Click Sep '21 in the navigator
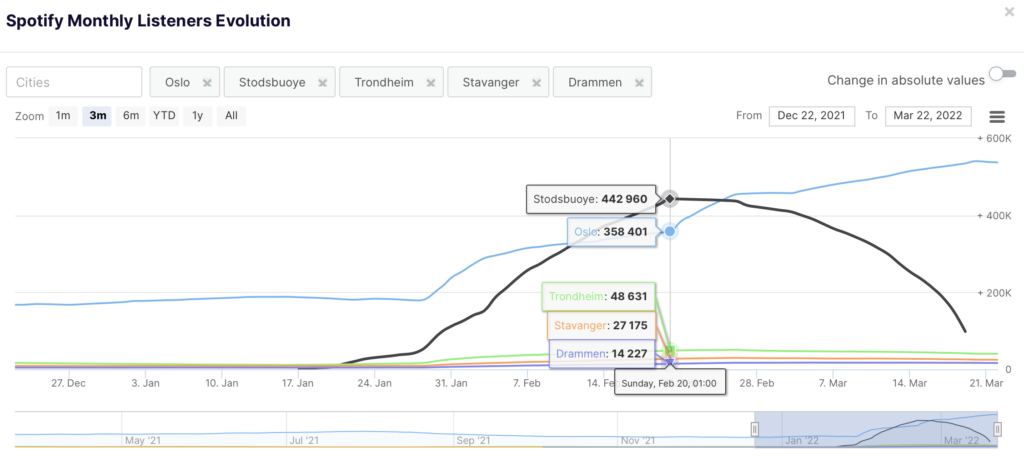The image size is (1024, 463). pos(473,441)
